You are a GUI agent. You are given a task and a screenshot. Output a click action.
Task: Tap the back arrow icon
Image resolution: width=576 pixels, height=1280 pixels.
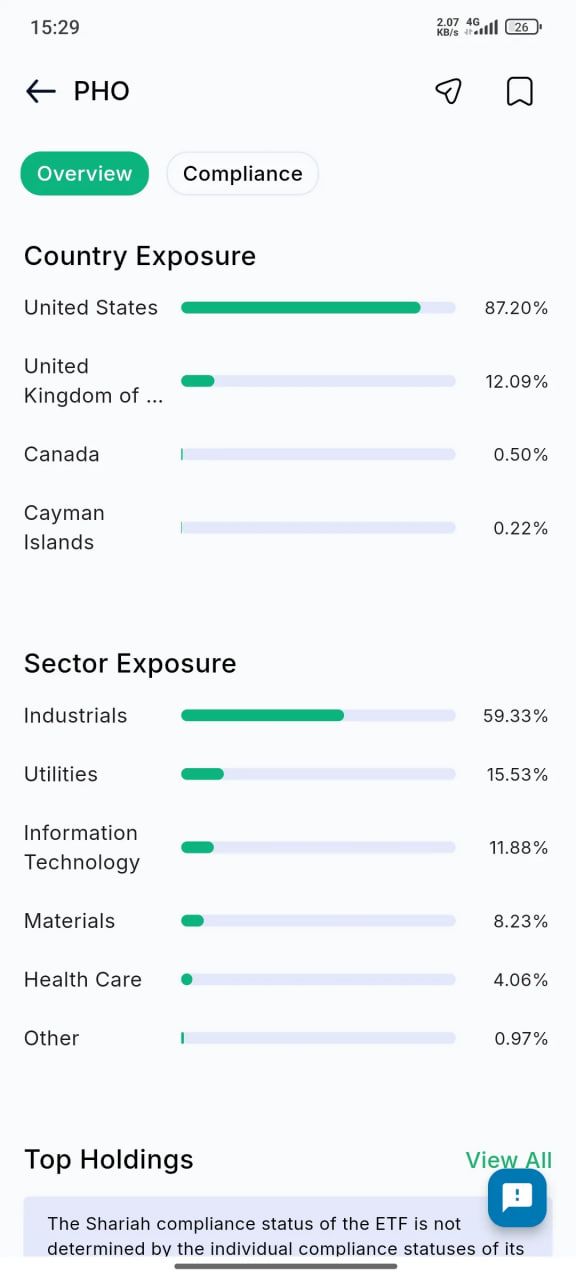pos(40,91)
